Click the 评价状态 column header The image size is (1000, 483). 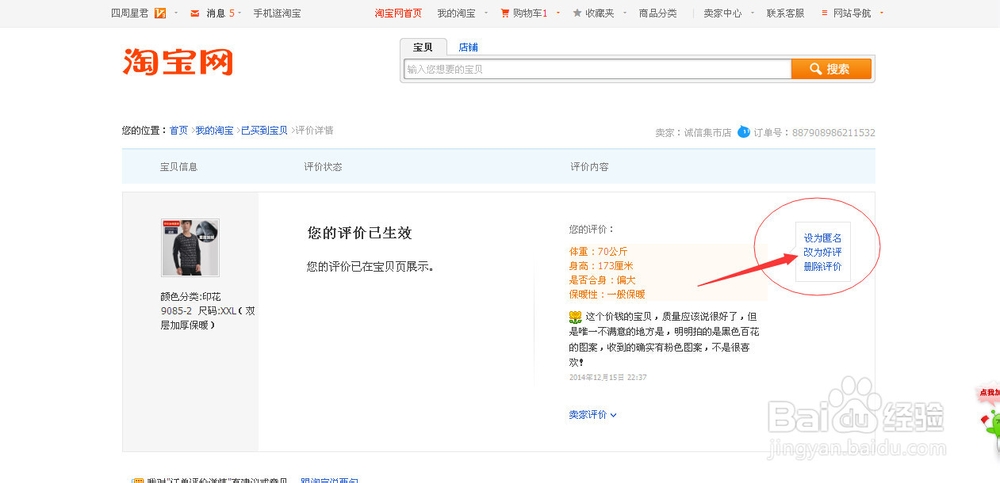pos(323,167)
